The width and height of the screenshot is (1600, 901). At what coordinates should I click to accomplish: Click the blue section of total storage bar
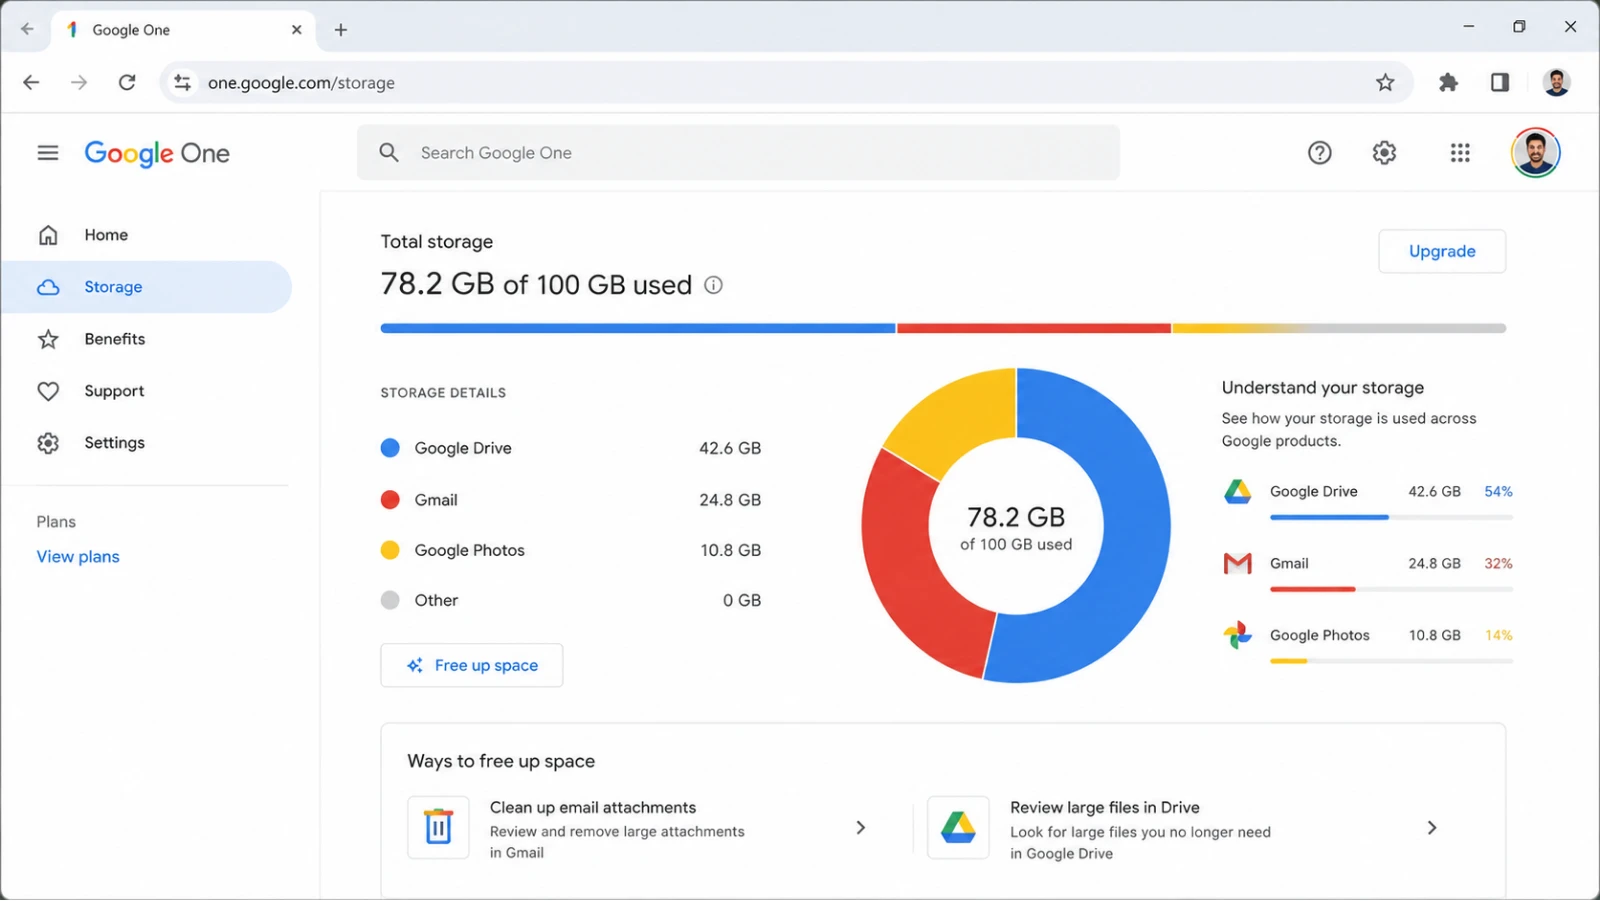pyautogui.click(x=638, y=328)
